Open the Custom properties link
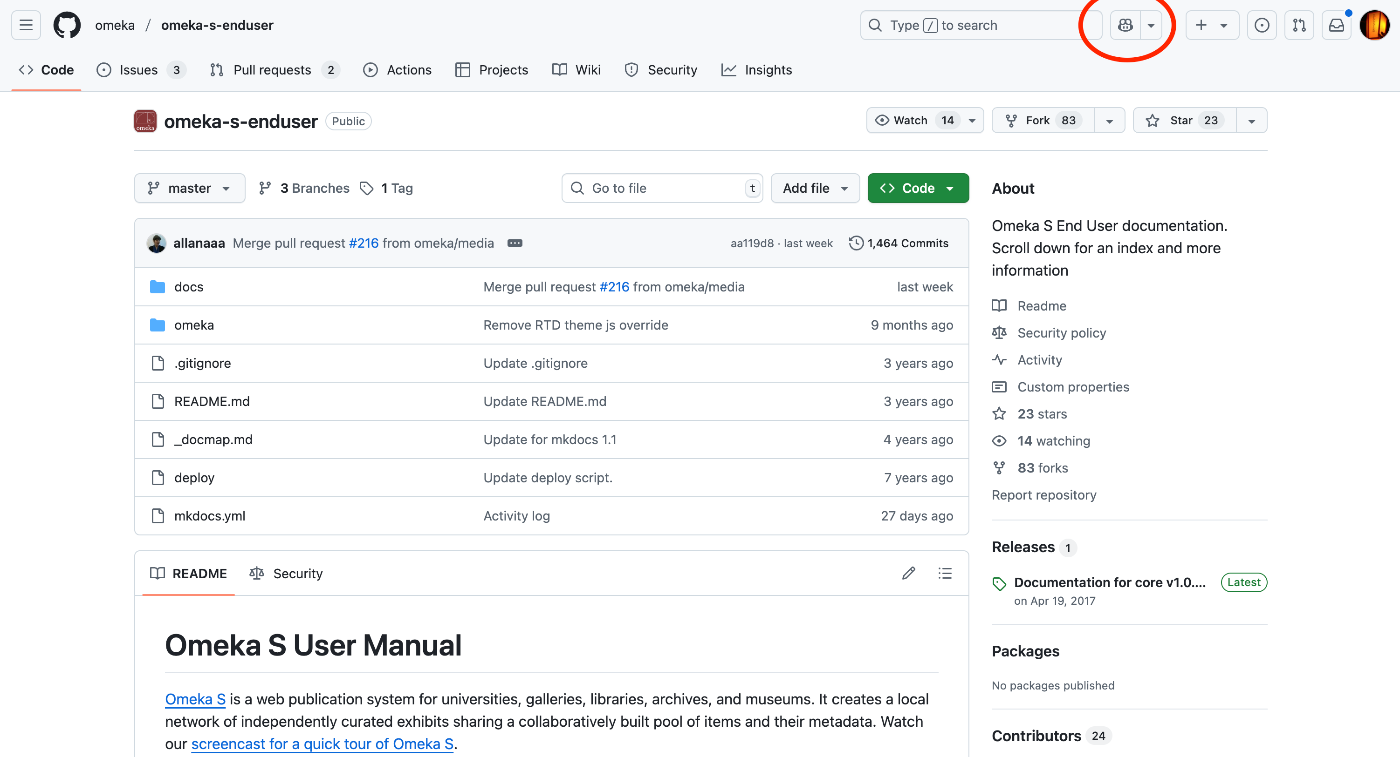1400x757 pixels. pyautogui.click(x=1061, y=387)
